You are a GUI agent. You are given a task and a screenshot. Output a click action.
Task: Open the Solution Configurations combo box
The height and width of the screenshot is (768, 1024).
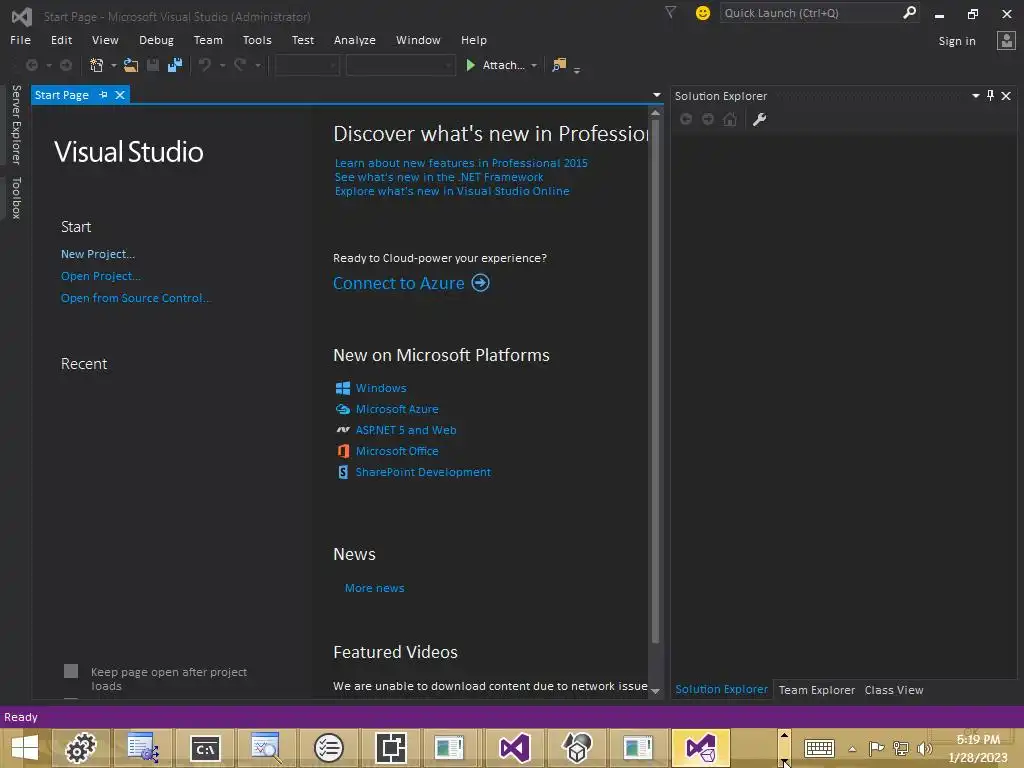click(306, 65)
